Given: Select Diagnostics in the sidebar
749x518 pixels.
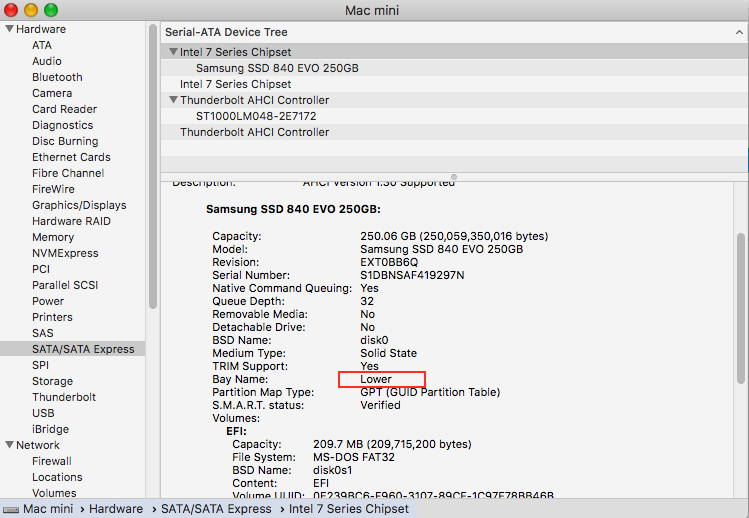Looking at the screenshot, I should [63, 125].
